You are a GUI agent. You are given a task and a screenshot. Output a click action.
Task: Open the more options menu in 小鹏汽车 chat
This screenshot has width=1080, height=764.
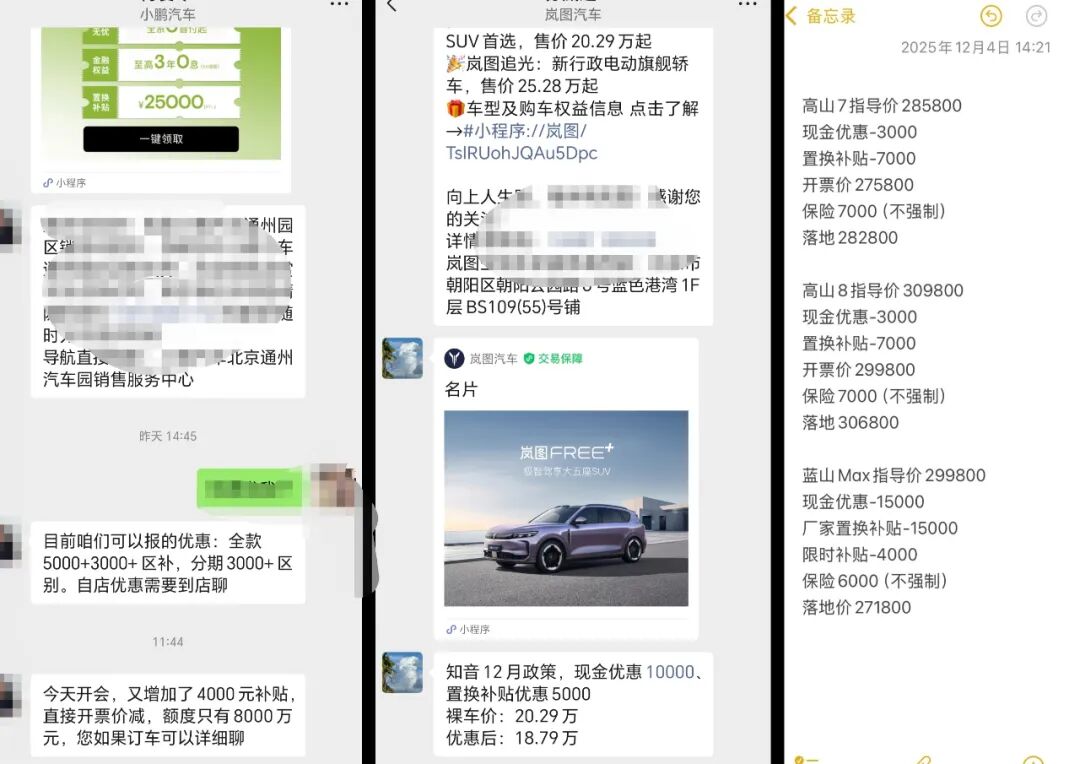coord(340,5)
